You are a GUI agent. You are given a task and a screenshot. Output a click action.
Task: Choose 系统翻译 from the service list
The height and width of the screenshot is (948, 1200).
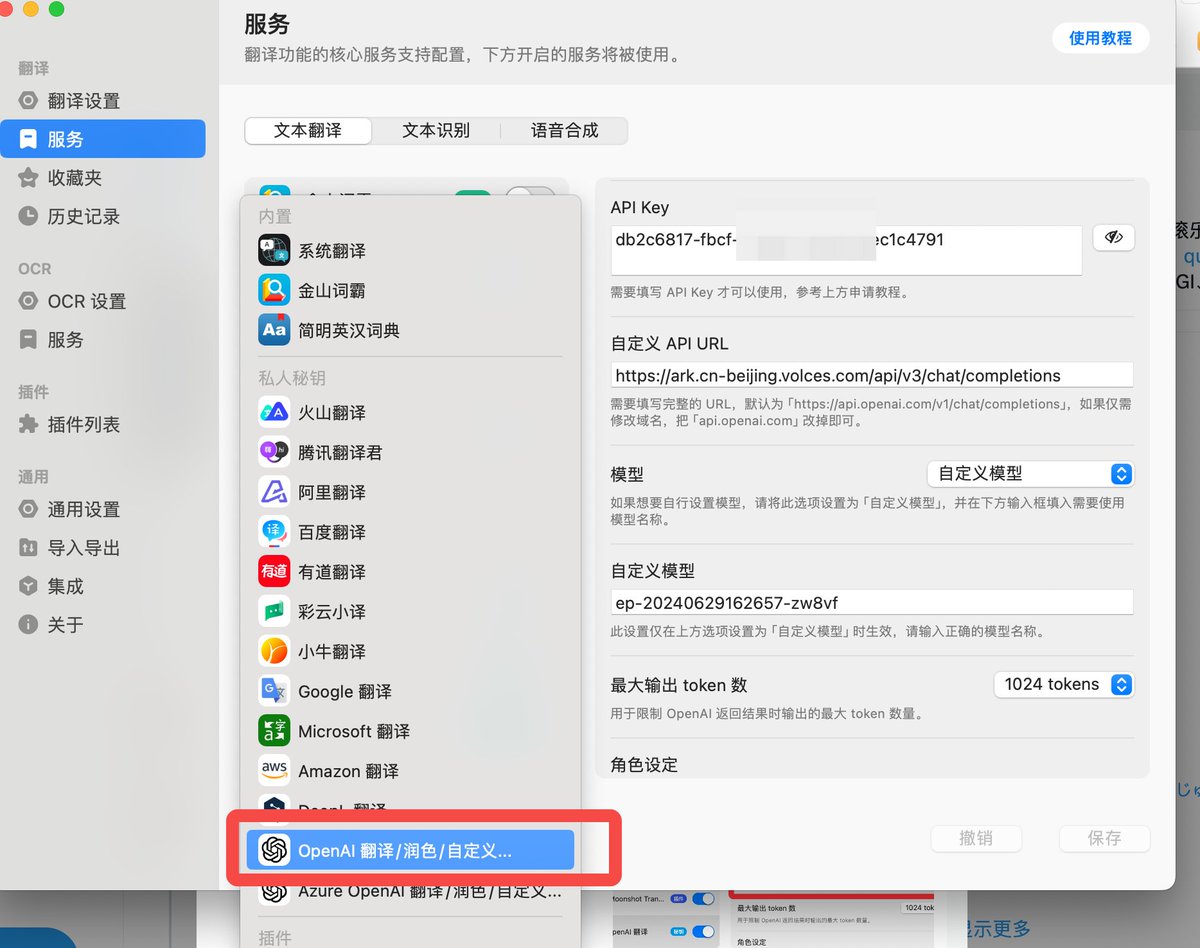coord(410,251)
